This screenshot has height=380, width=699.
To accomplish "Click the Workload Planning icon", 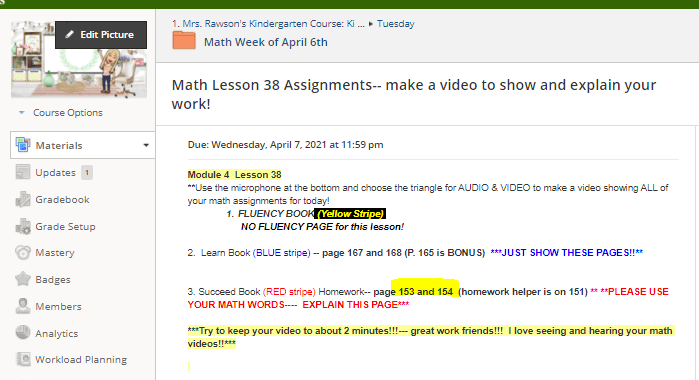I will 23,359.
